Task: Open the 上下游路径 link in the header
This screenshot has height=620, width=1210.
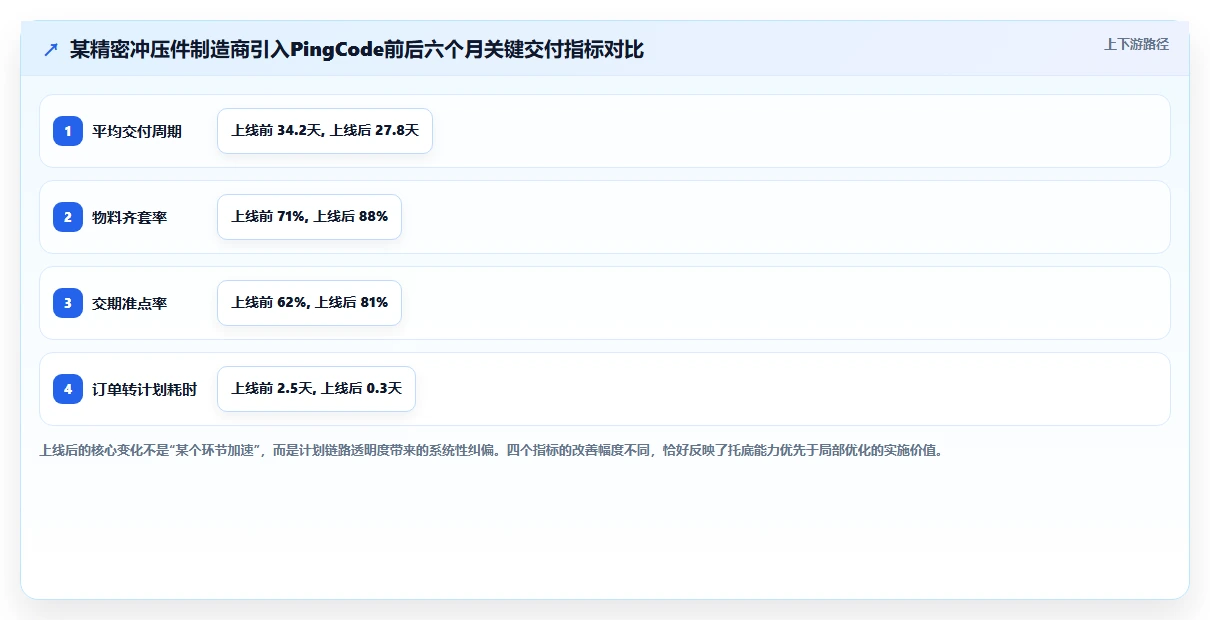Action: click(1136, 45)
